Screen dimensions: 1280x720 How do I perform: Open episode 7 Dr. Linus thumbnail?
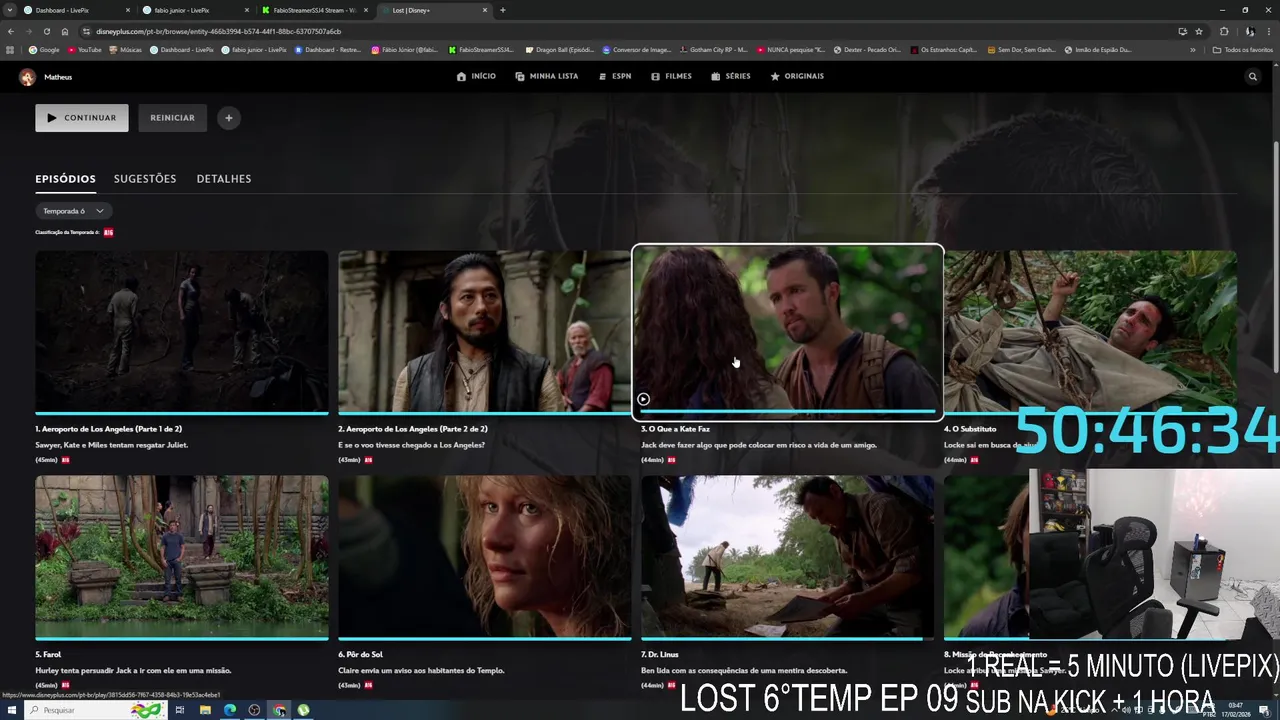(x=787, y=557)
